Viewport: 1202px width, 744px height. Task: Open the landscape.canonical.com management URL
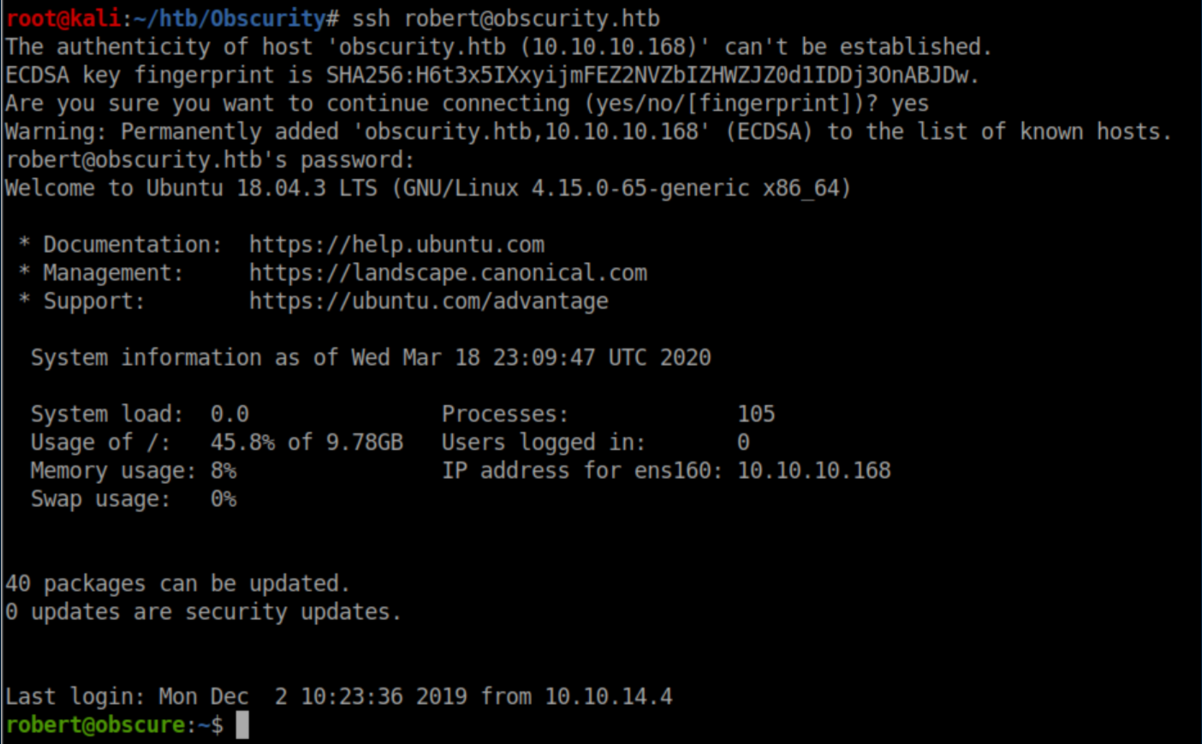tap(448, 273)
